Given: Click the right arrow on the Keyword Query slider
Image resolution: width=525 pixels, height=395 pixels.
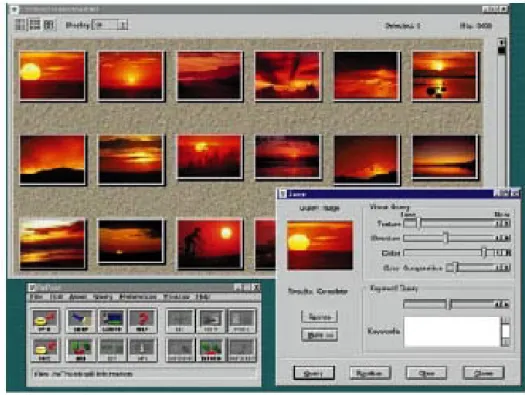Looking at the screenshot, I should tap(507, 305).
